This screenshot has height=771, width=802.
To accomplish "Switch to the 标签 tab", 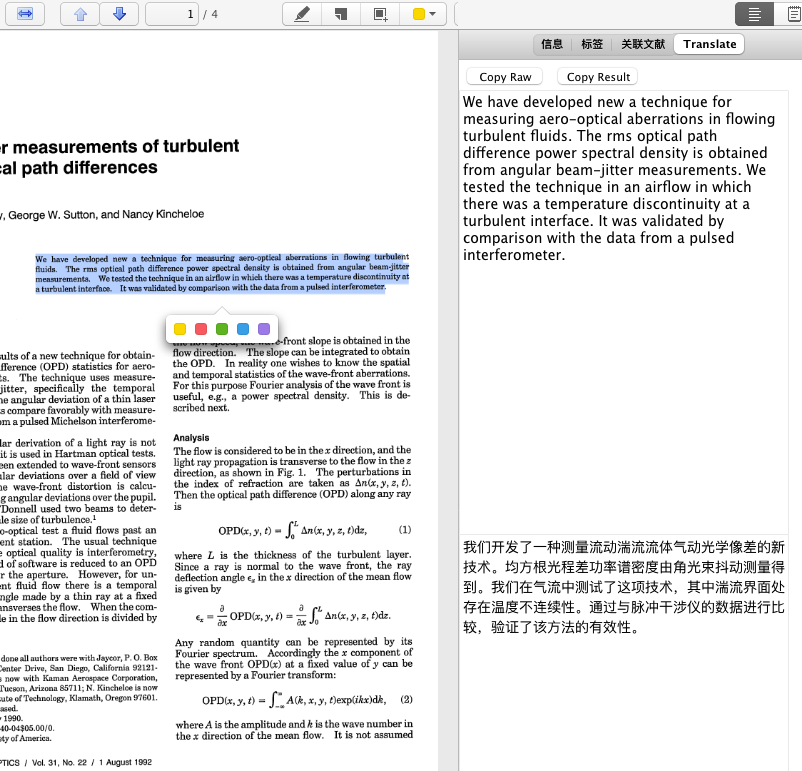I will pos(592,44).
